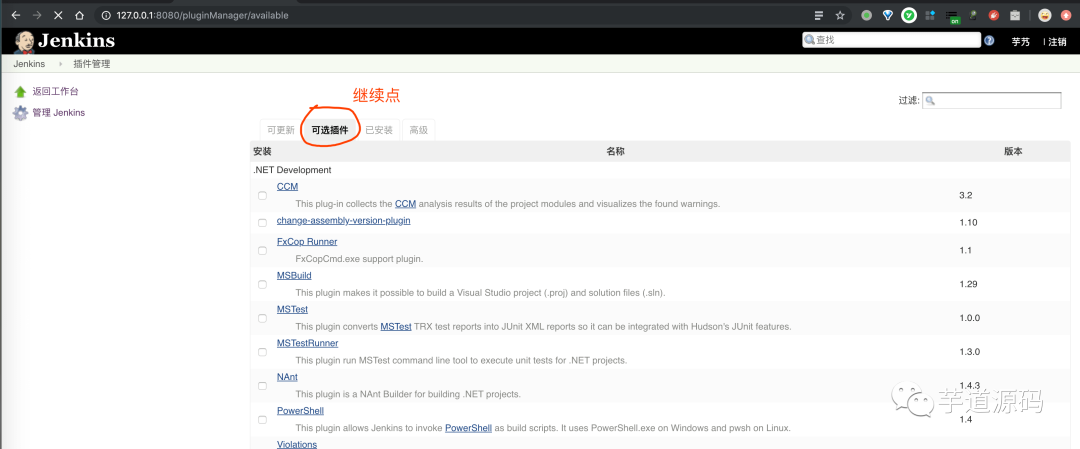Select the 可选插件 tab
The height and width of the screenshot is (449, 1080).
(330, 129)
